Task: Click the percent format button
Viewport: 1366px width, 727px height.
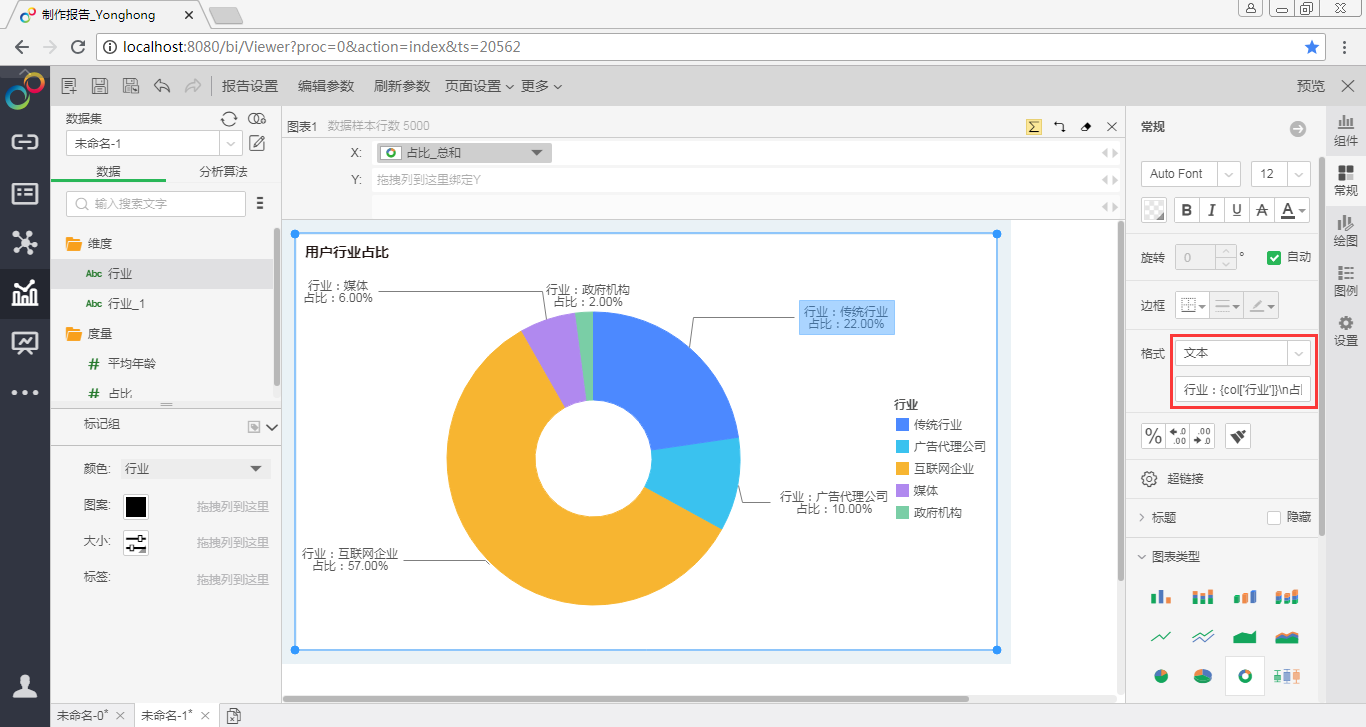Action: point(1153,436)
